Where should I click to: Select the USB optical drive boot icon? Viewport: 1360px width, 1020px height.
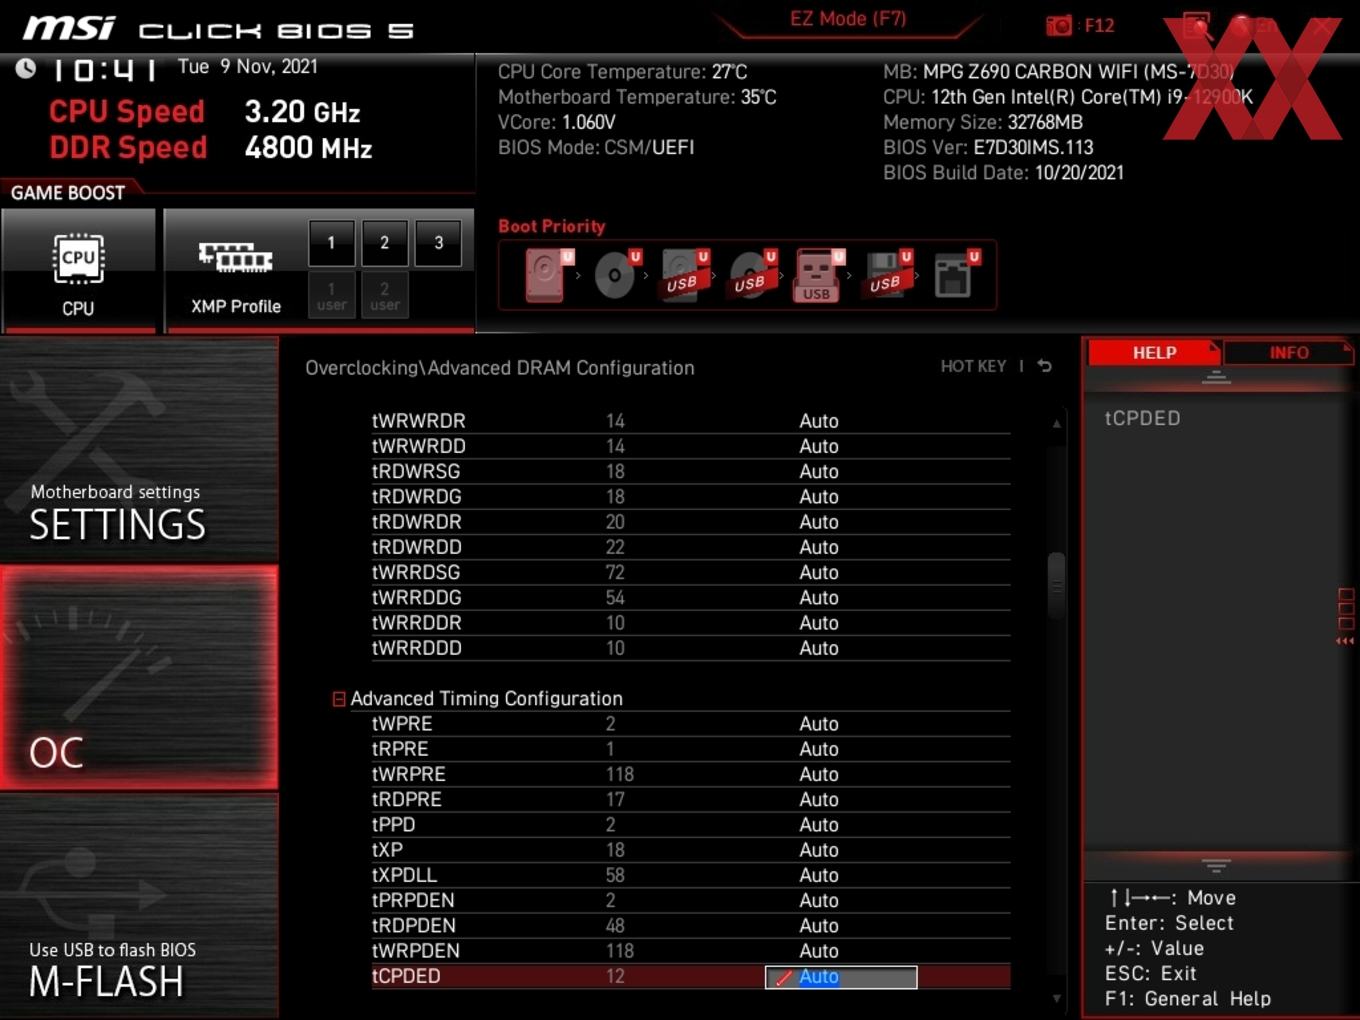click(751, 275)
